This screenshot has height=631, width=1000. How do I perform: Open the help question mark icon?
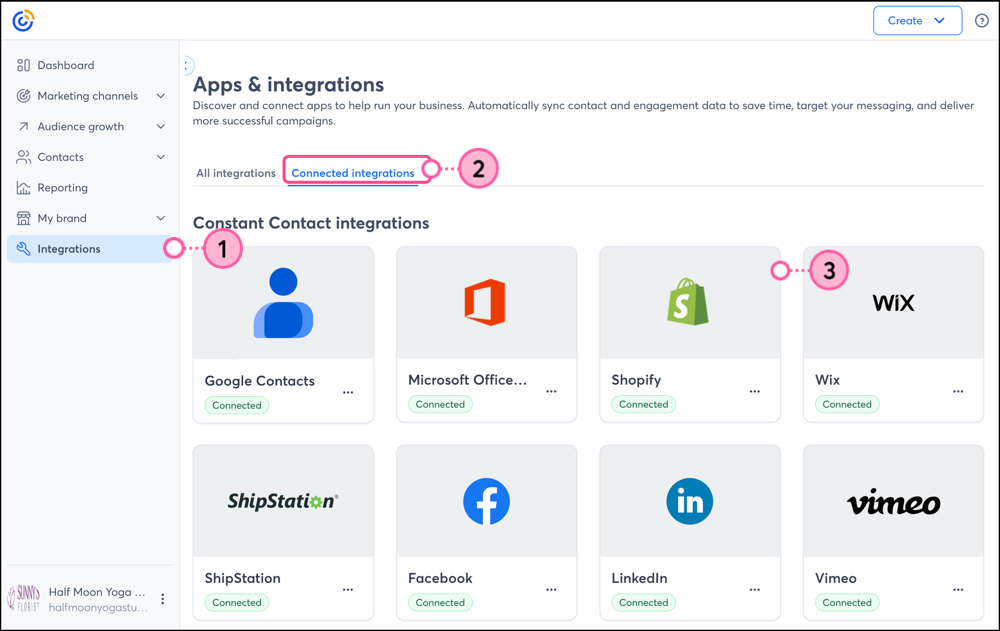(x=982, y=20)
